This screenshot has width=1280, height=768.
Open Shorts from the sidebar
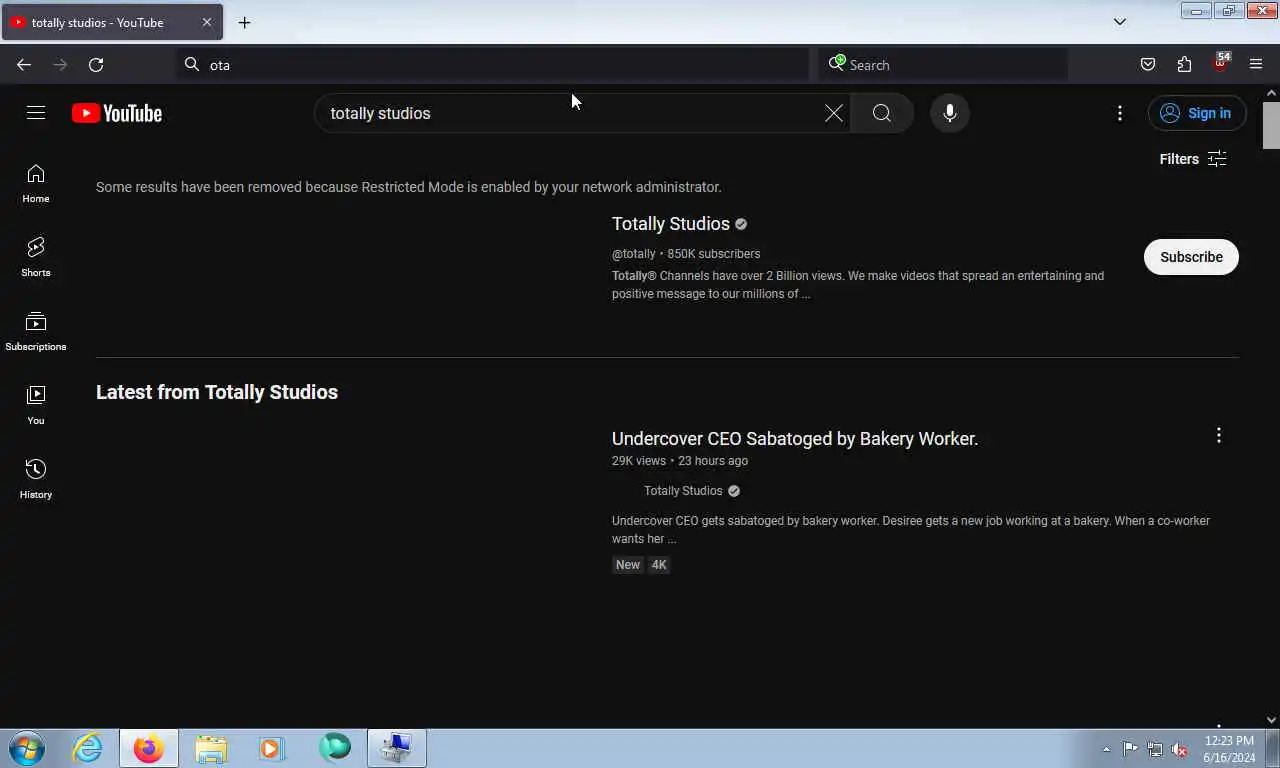(36, 258)
